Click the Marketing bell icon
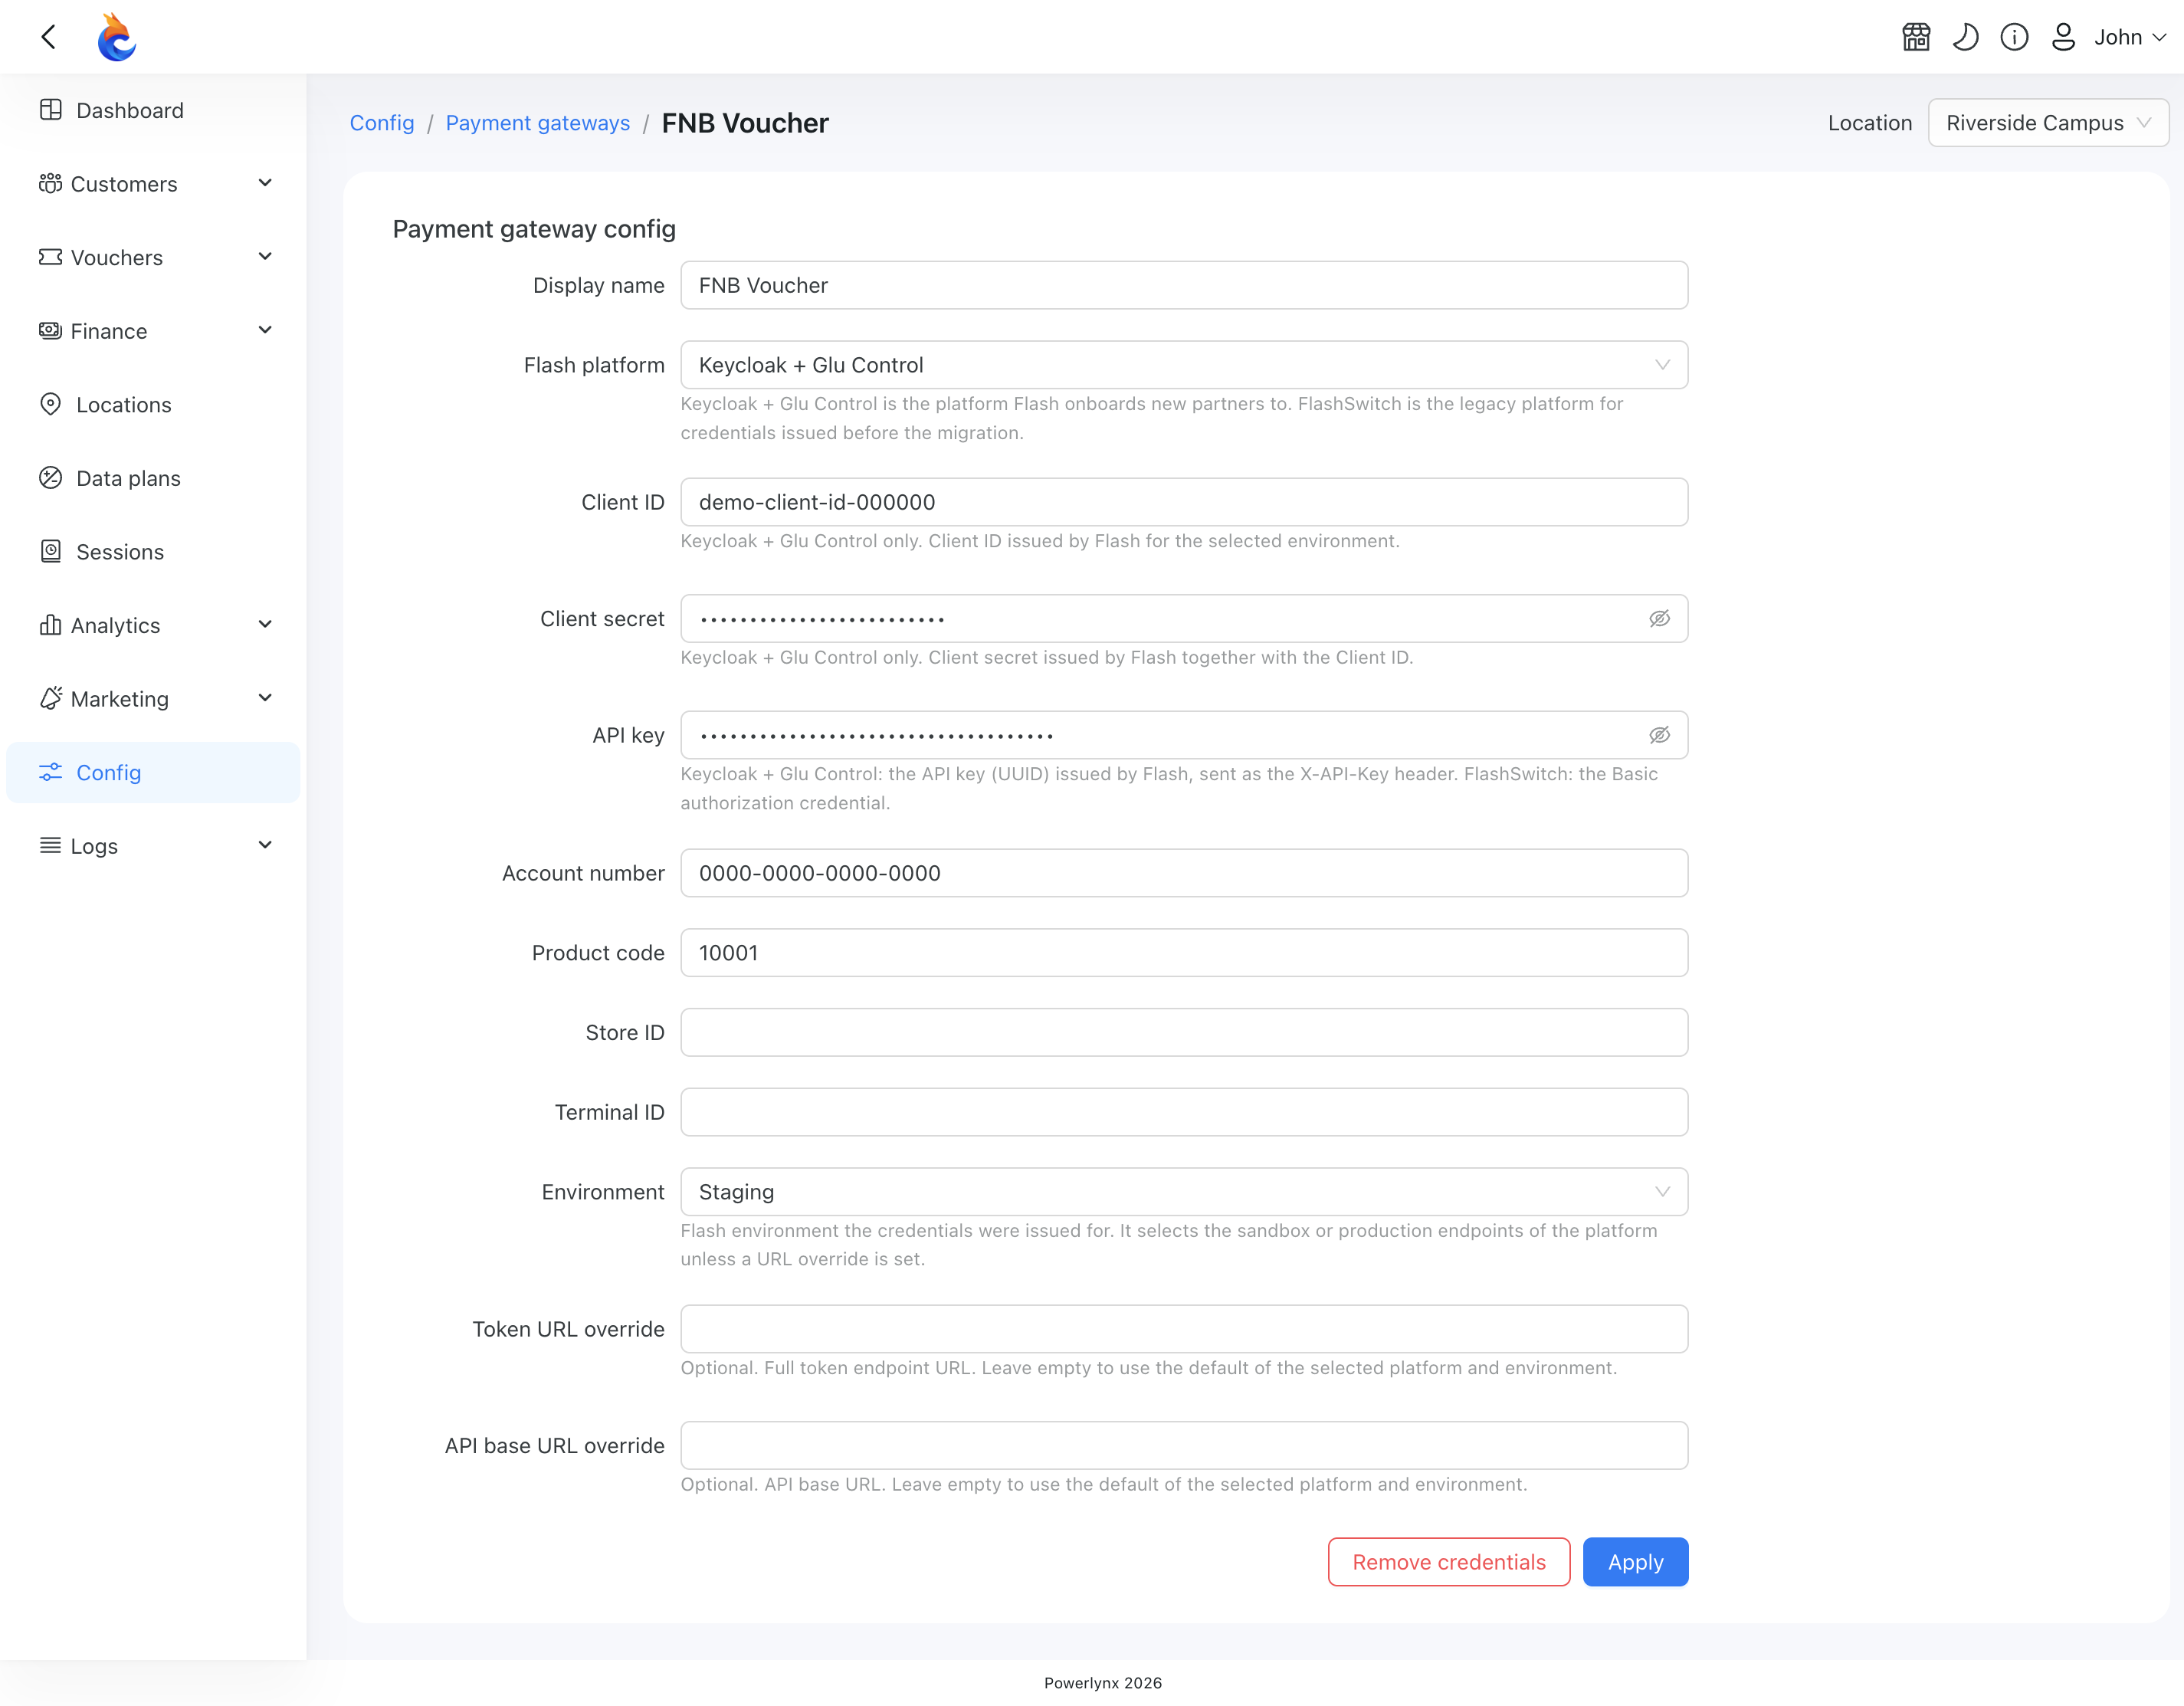Screen dimensions: 2184x1706 click(x=51, y=698)
